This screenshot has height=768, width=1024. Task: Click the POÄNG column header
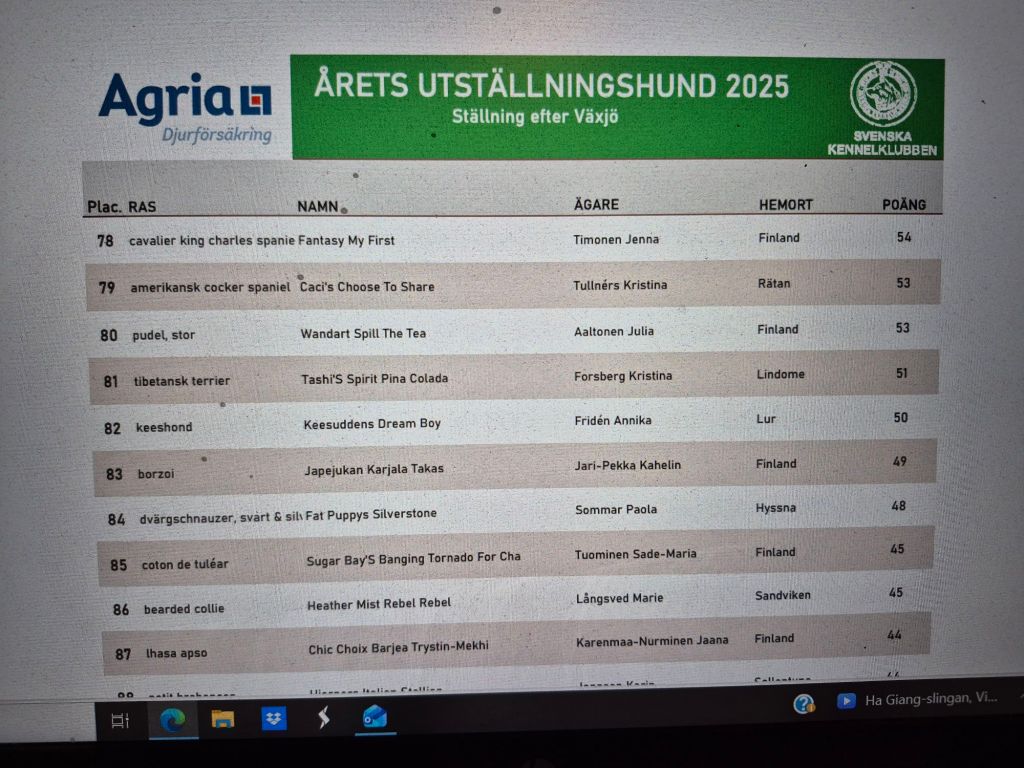click(x=903, y=204)
